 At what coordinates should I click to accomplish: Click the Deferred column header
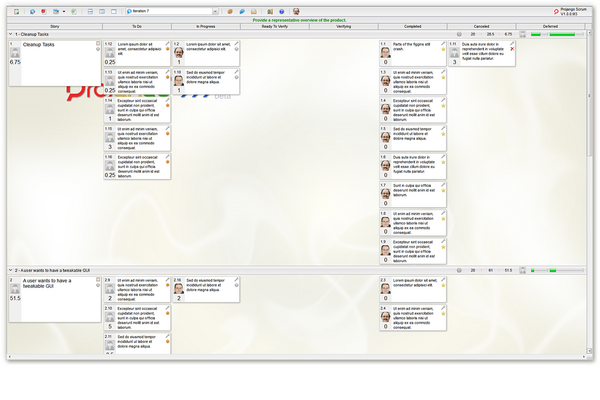[550, 26]
